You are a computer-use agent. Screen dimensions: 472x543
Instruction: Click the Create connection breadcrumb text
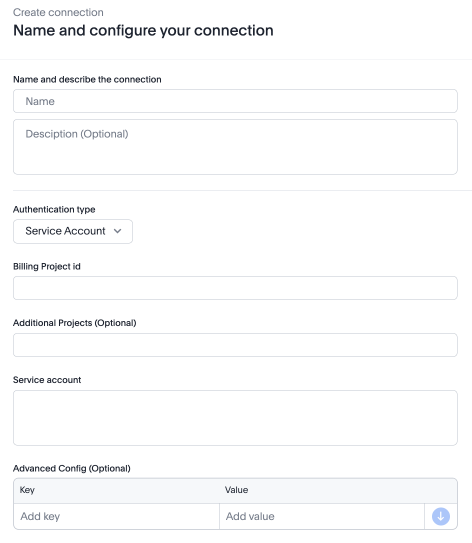click(58, 12)
